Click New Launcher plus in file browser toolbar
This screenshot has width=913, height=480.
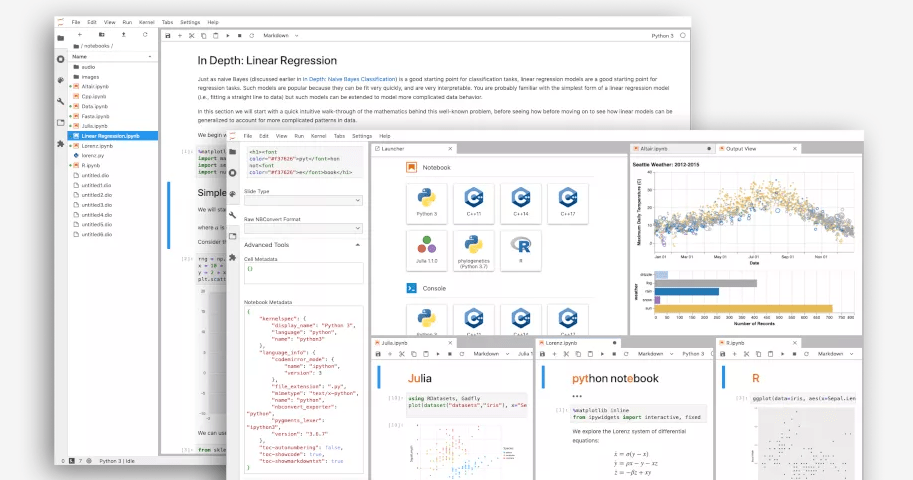(x=80, y=35)
